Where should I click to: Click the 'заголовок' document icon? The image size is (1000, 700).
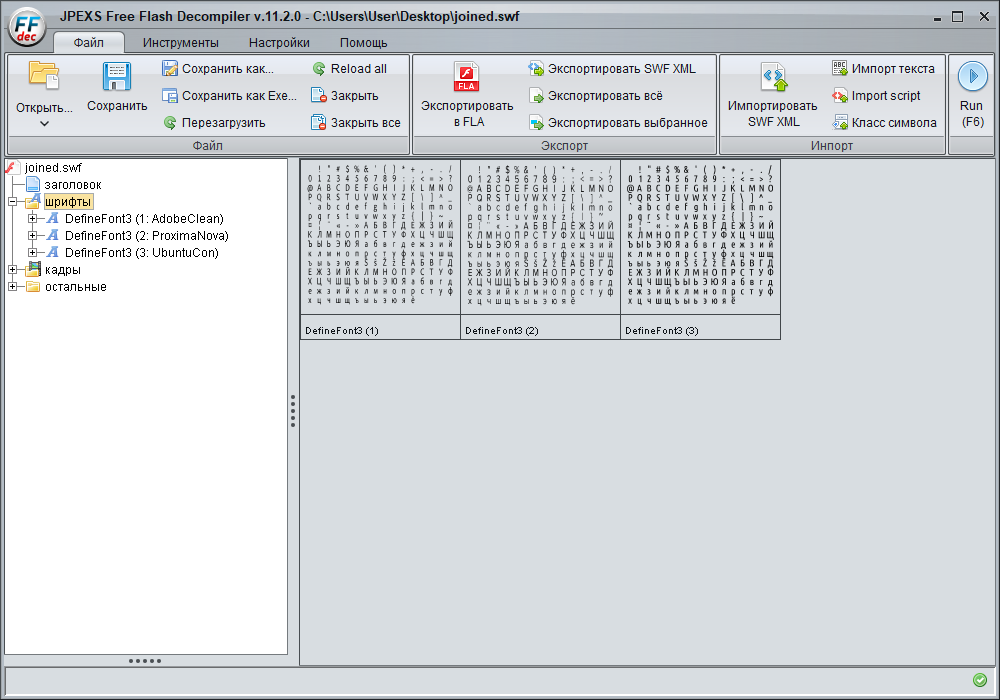tap(33, 185)
